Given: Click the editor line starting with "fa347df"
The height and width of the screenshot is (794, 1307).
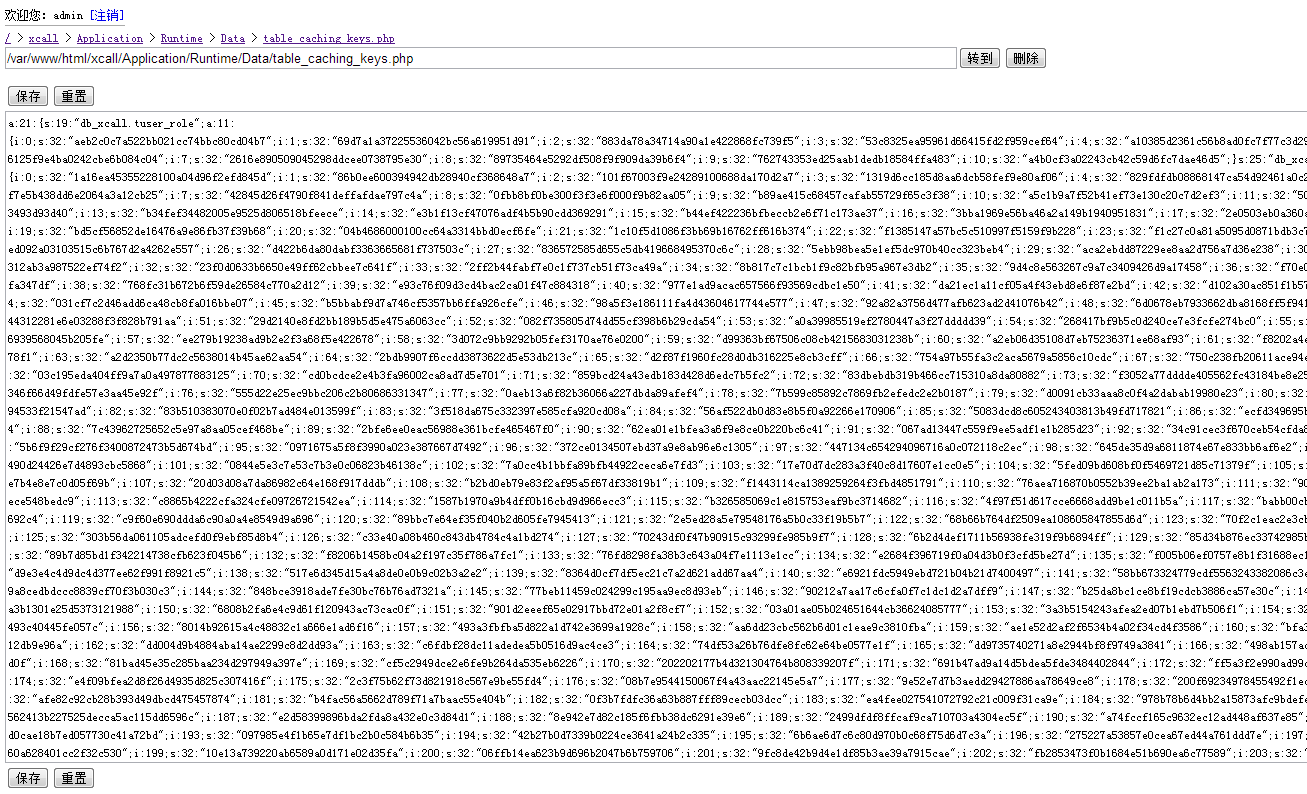Looking at the screenshot, I should [x=655, y=284].
